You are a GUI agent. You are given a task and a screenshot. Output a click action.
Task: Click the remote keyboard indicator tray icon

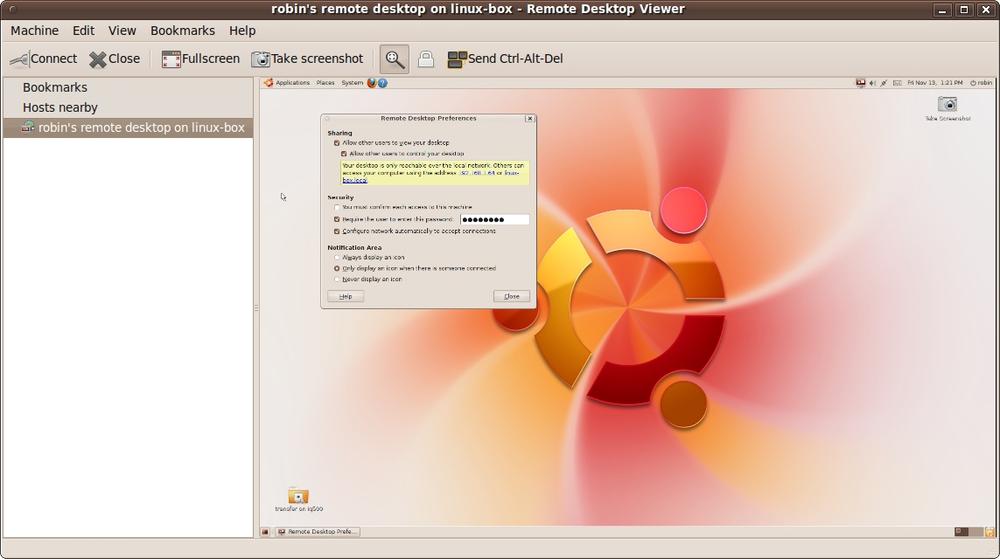(897, 83)
